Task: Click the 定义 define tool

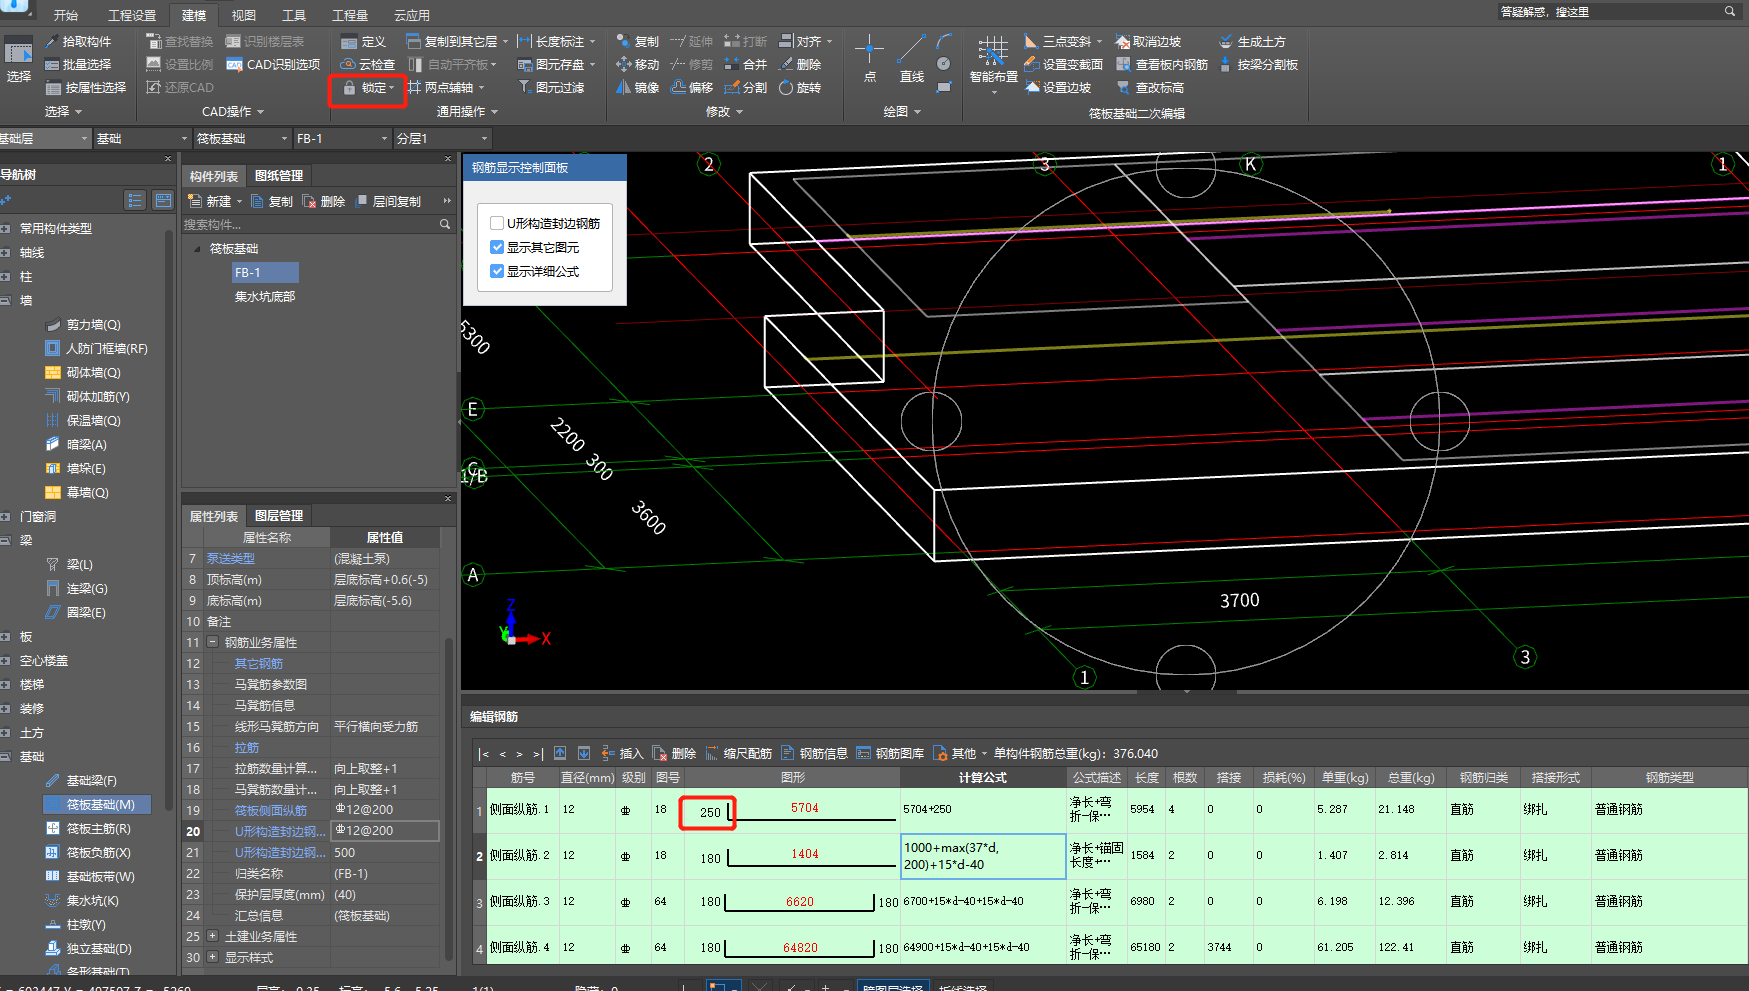Action: click(x=363, y=42)
